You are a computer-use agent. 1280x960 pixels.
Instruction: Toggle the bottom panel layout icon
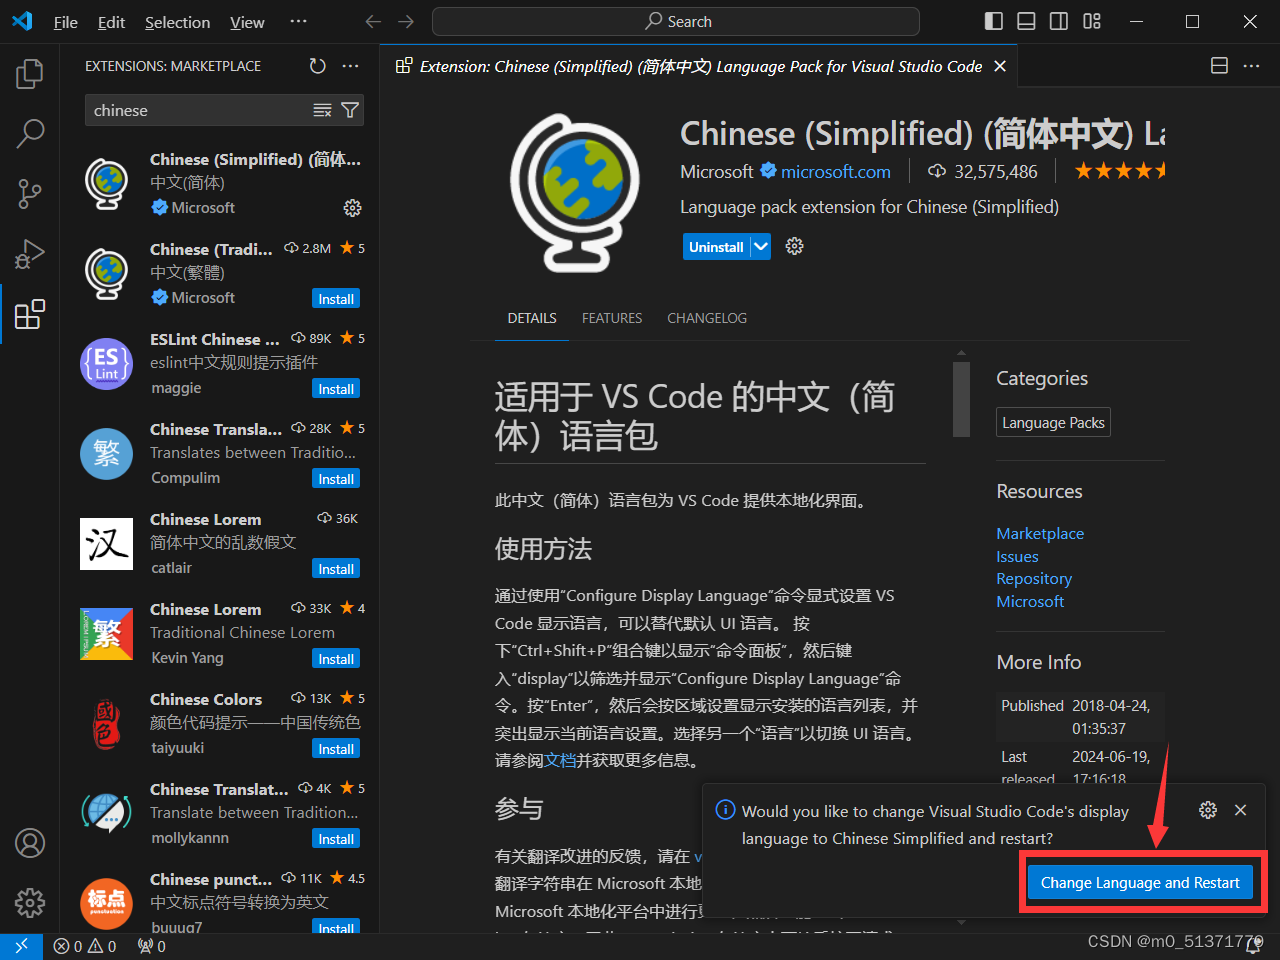click(x=1026, y=21)
